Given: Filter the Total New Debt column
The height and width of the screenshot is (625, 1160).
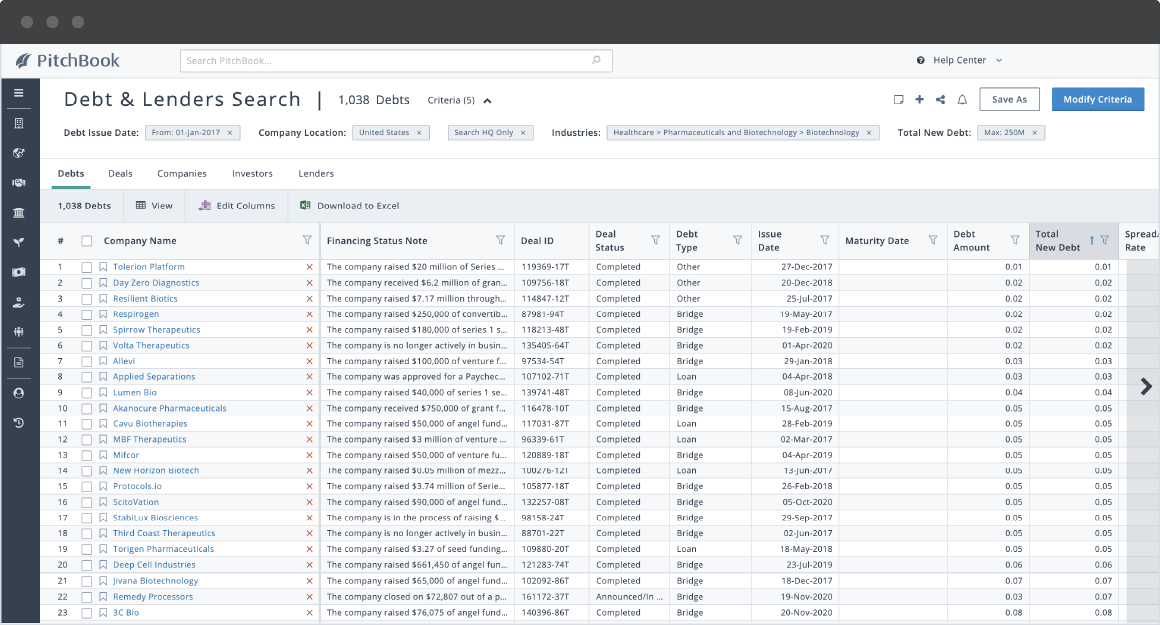Looking at the screenshot, I should [x=1105, y=240].
